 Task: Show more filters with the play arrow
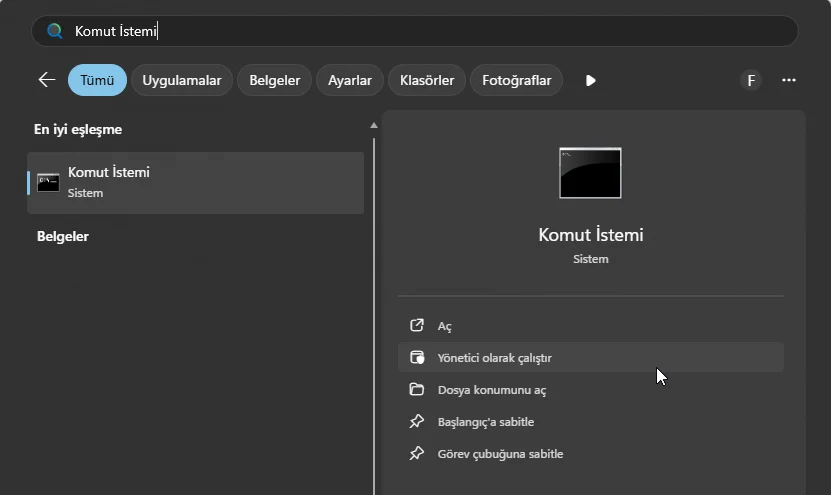[x=590, y=81]
